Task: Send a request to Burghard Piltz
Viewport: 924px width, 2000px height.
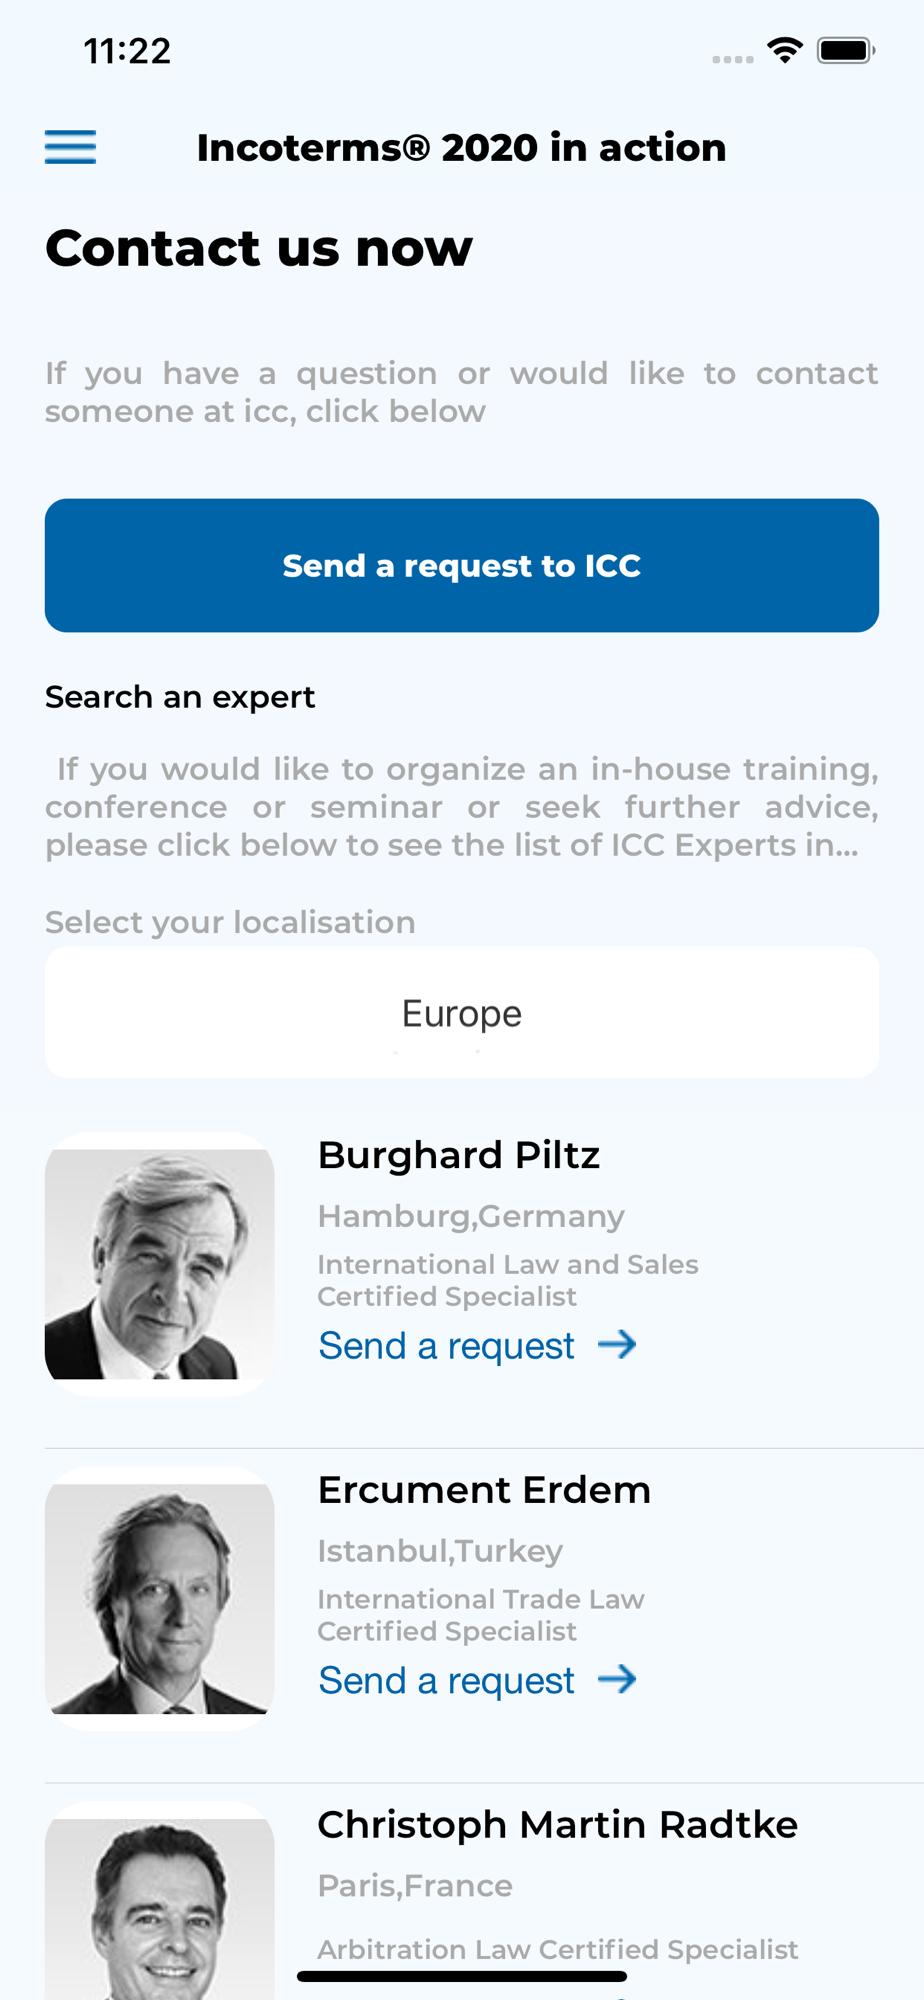Action: pos(446,1346)
